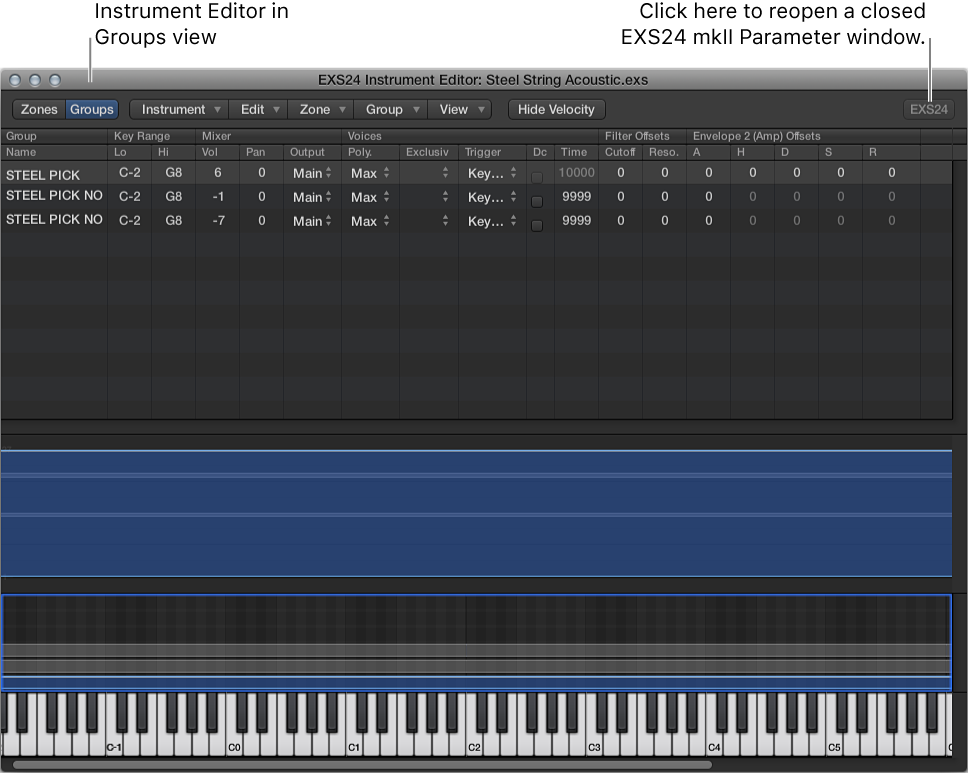Switch to the Zones view tab
The width and height of the screenshot is (970, 774).
(x=39, y=109)
